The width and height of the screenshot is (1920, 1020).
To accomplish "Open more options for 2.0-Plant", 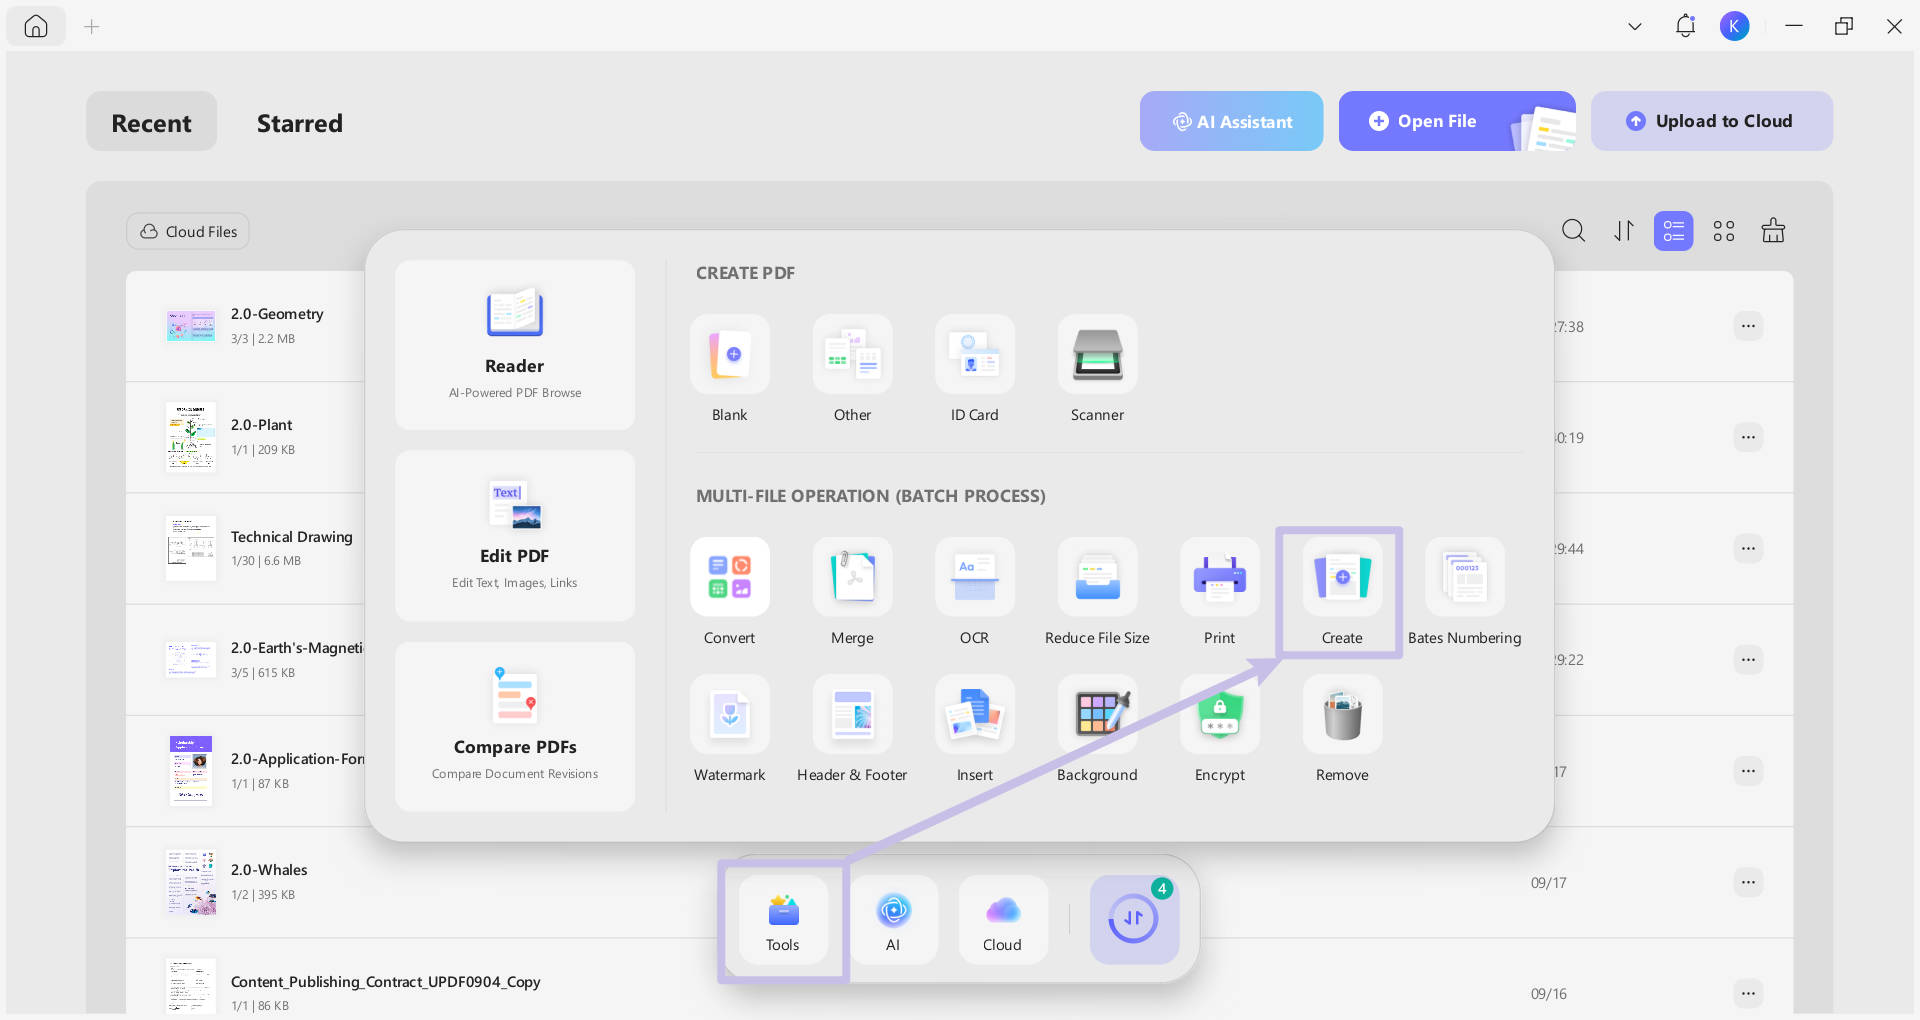I will click(x=1748, y=437).
